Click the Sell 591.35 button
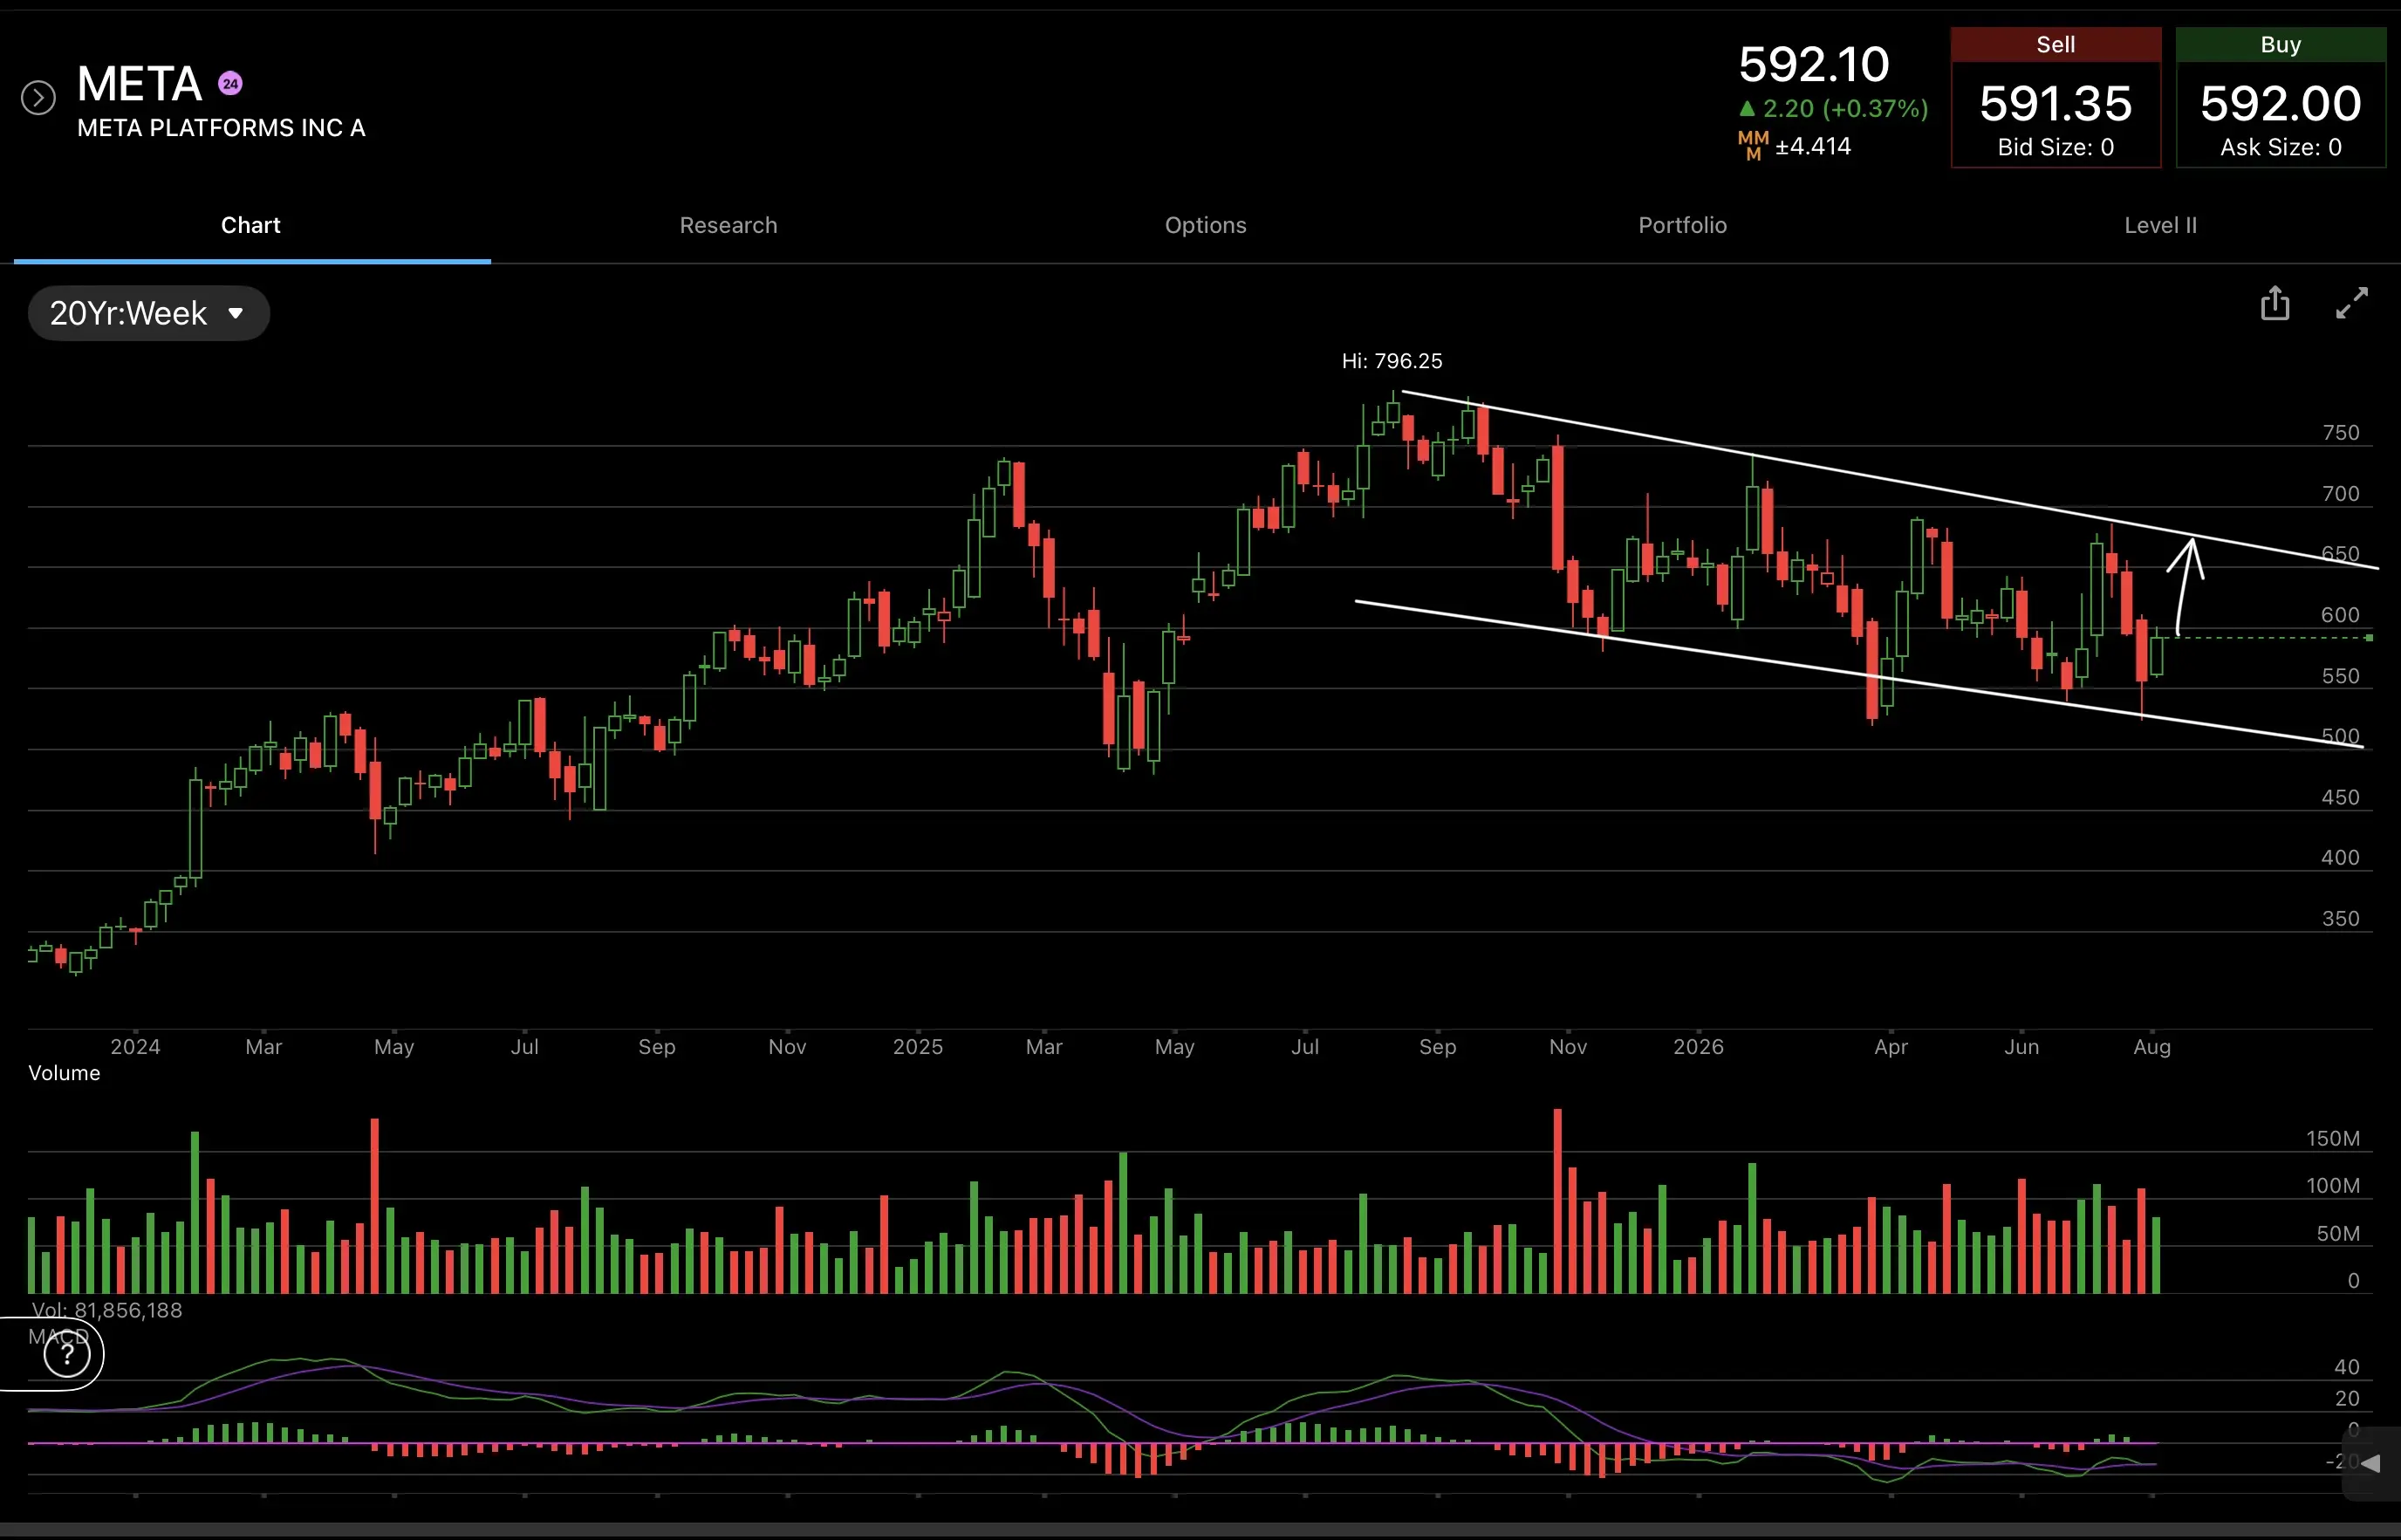Image resolution: width=2401 pixels, height=1540 pixels. click(x=2056, y=98)
